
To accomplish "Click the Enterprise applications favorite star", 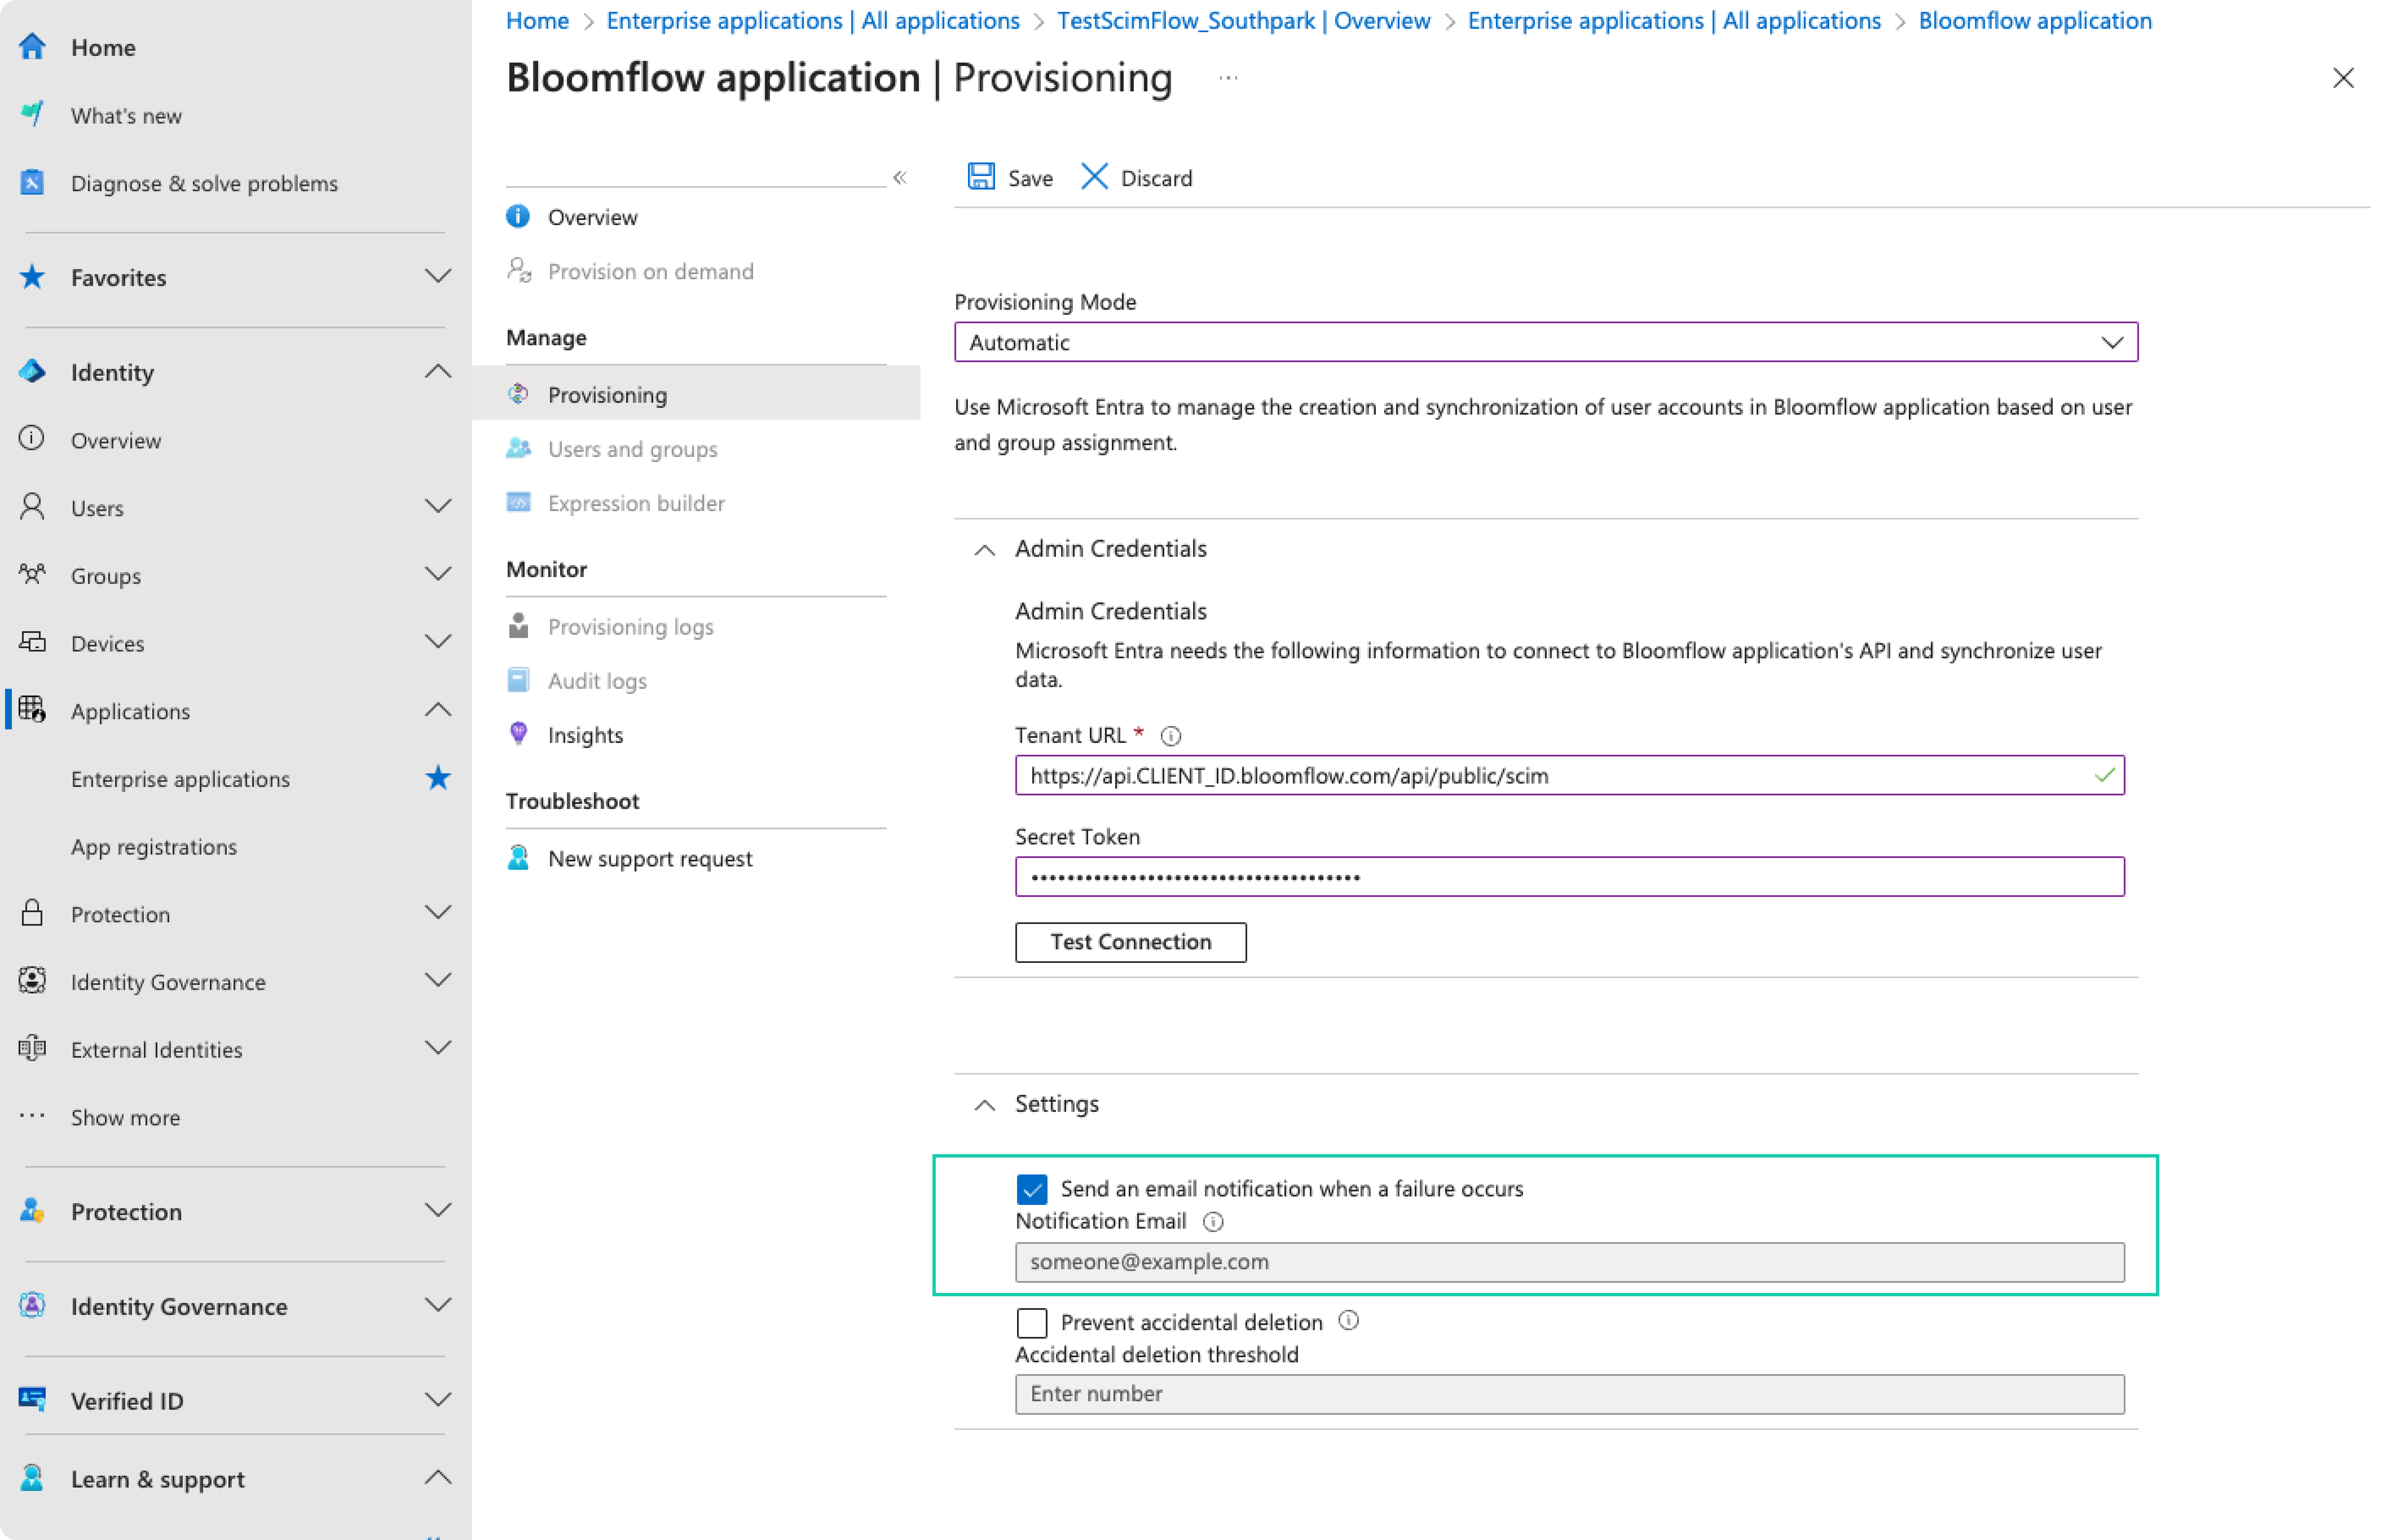I will pos(437,778).
